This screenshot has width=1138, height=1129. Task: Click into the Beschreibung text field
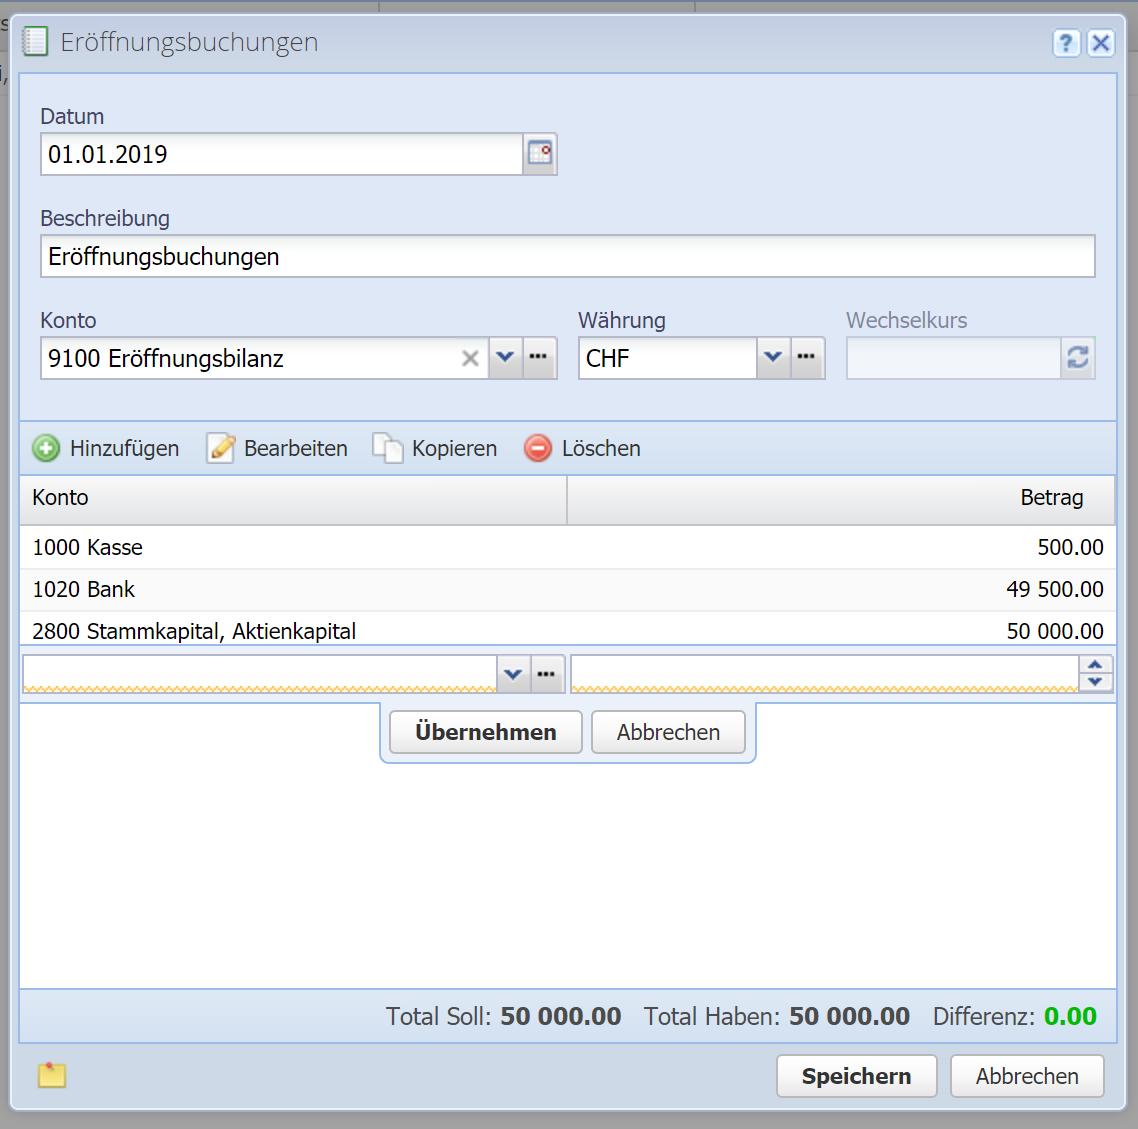coord(567,256)
